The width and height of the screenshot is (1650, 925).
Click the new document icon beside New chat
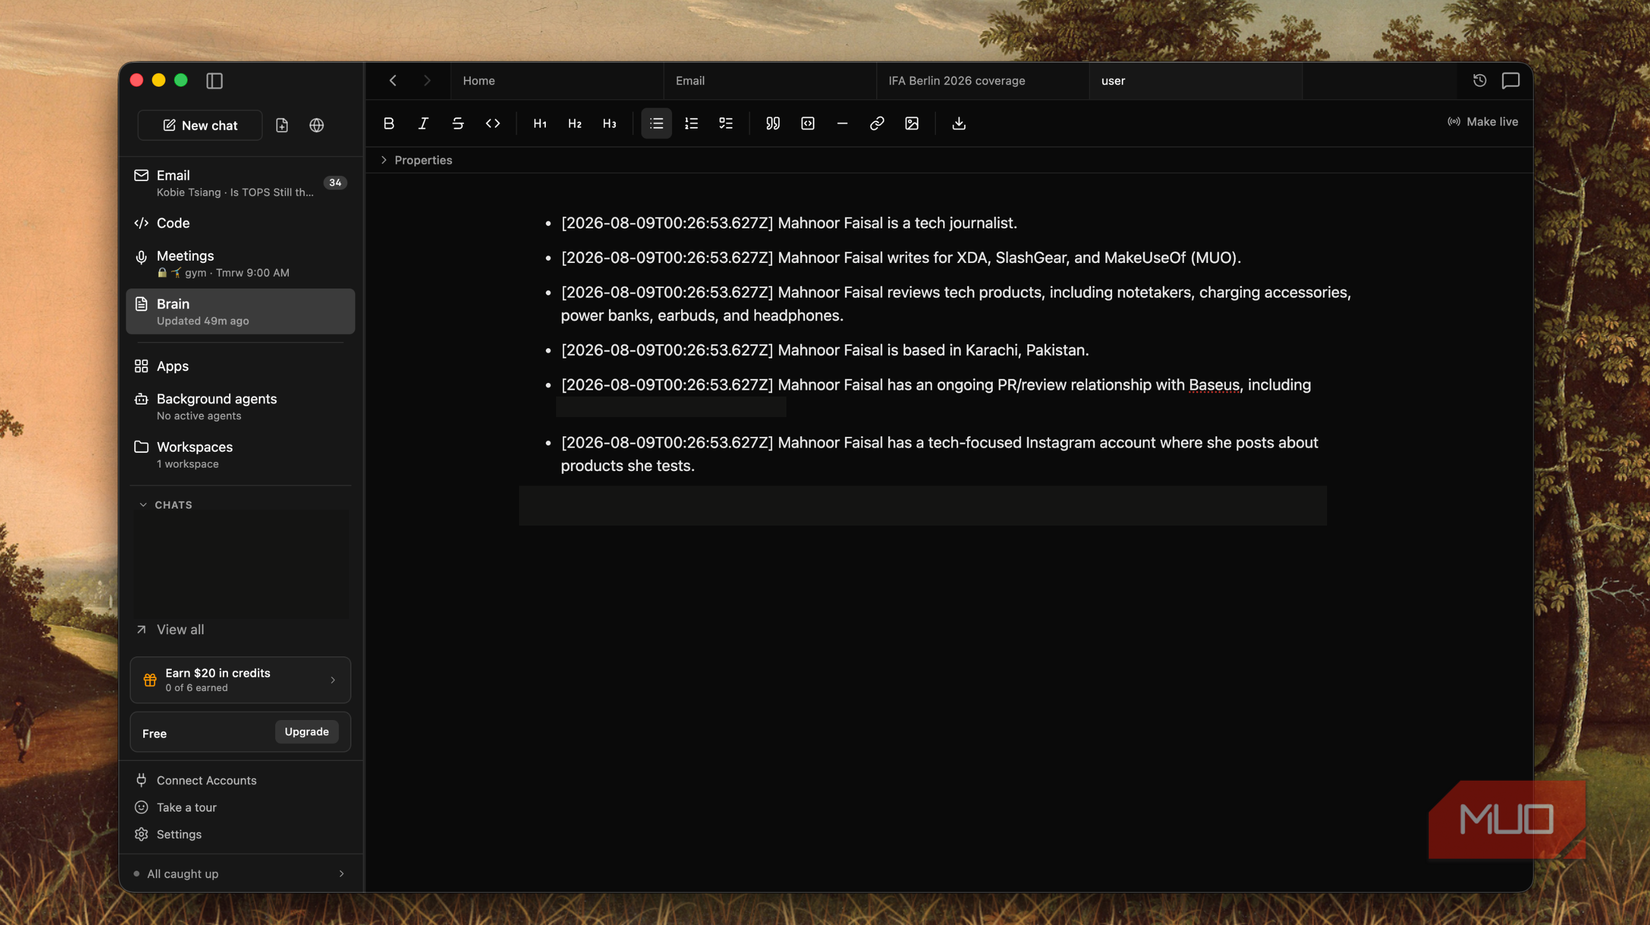click(282, 125)
